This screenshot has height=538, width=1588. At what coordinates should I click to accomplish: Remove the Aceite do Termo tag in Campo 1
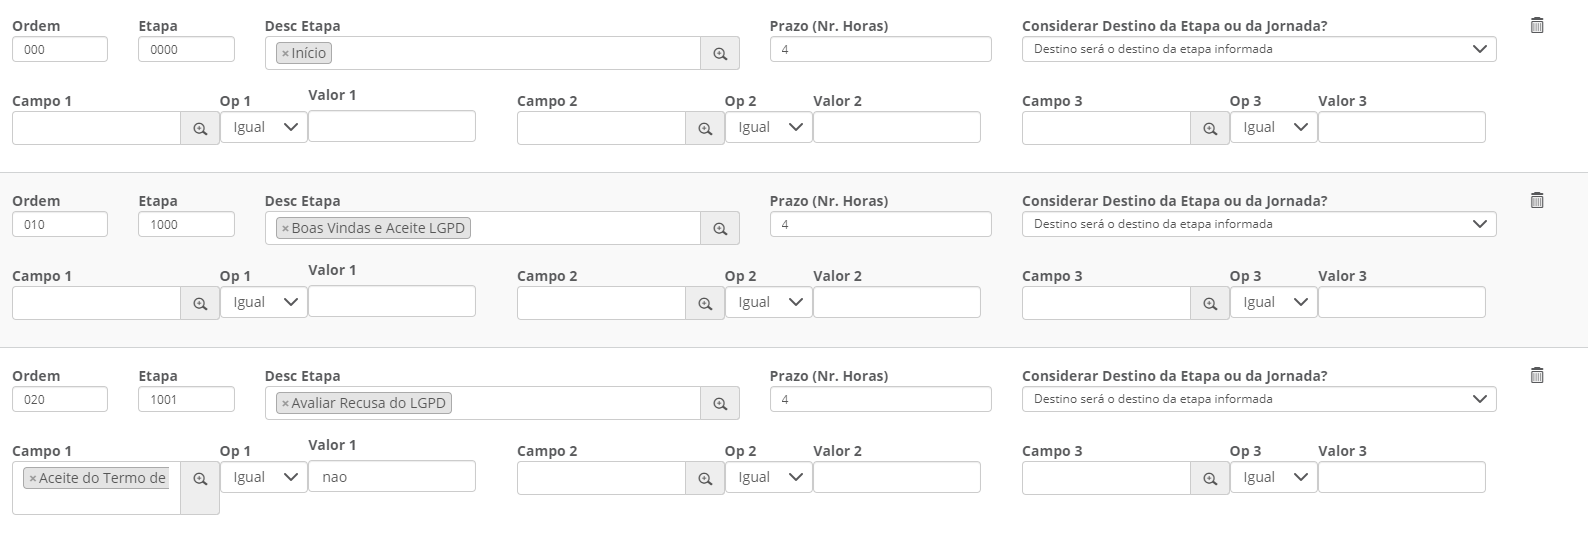tap(33, 479)
